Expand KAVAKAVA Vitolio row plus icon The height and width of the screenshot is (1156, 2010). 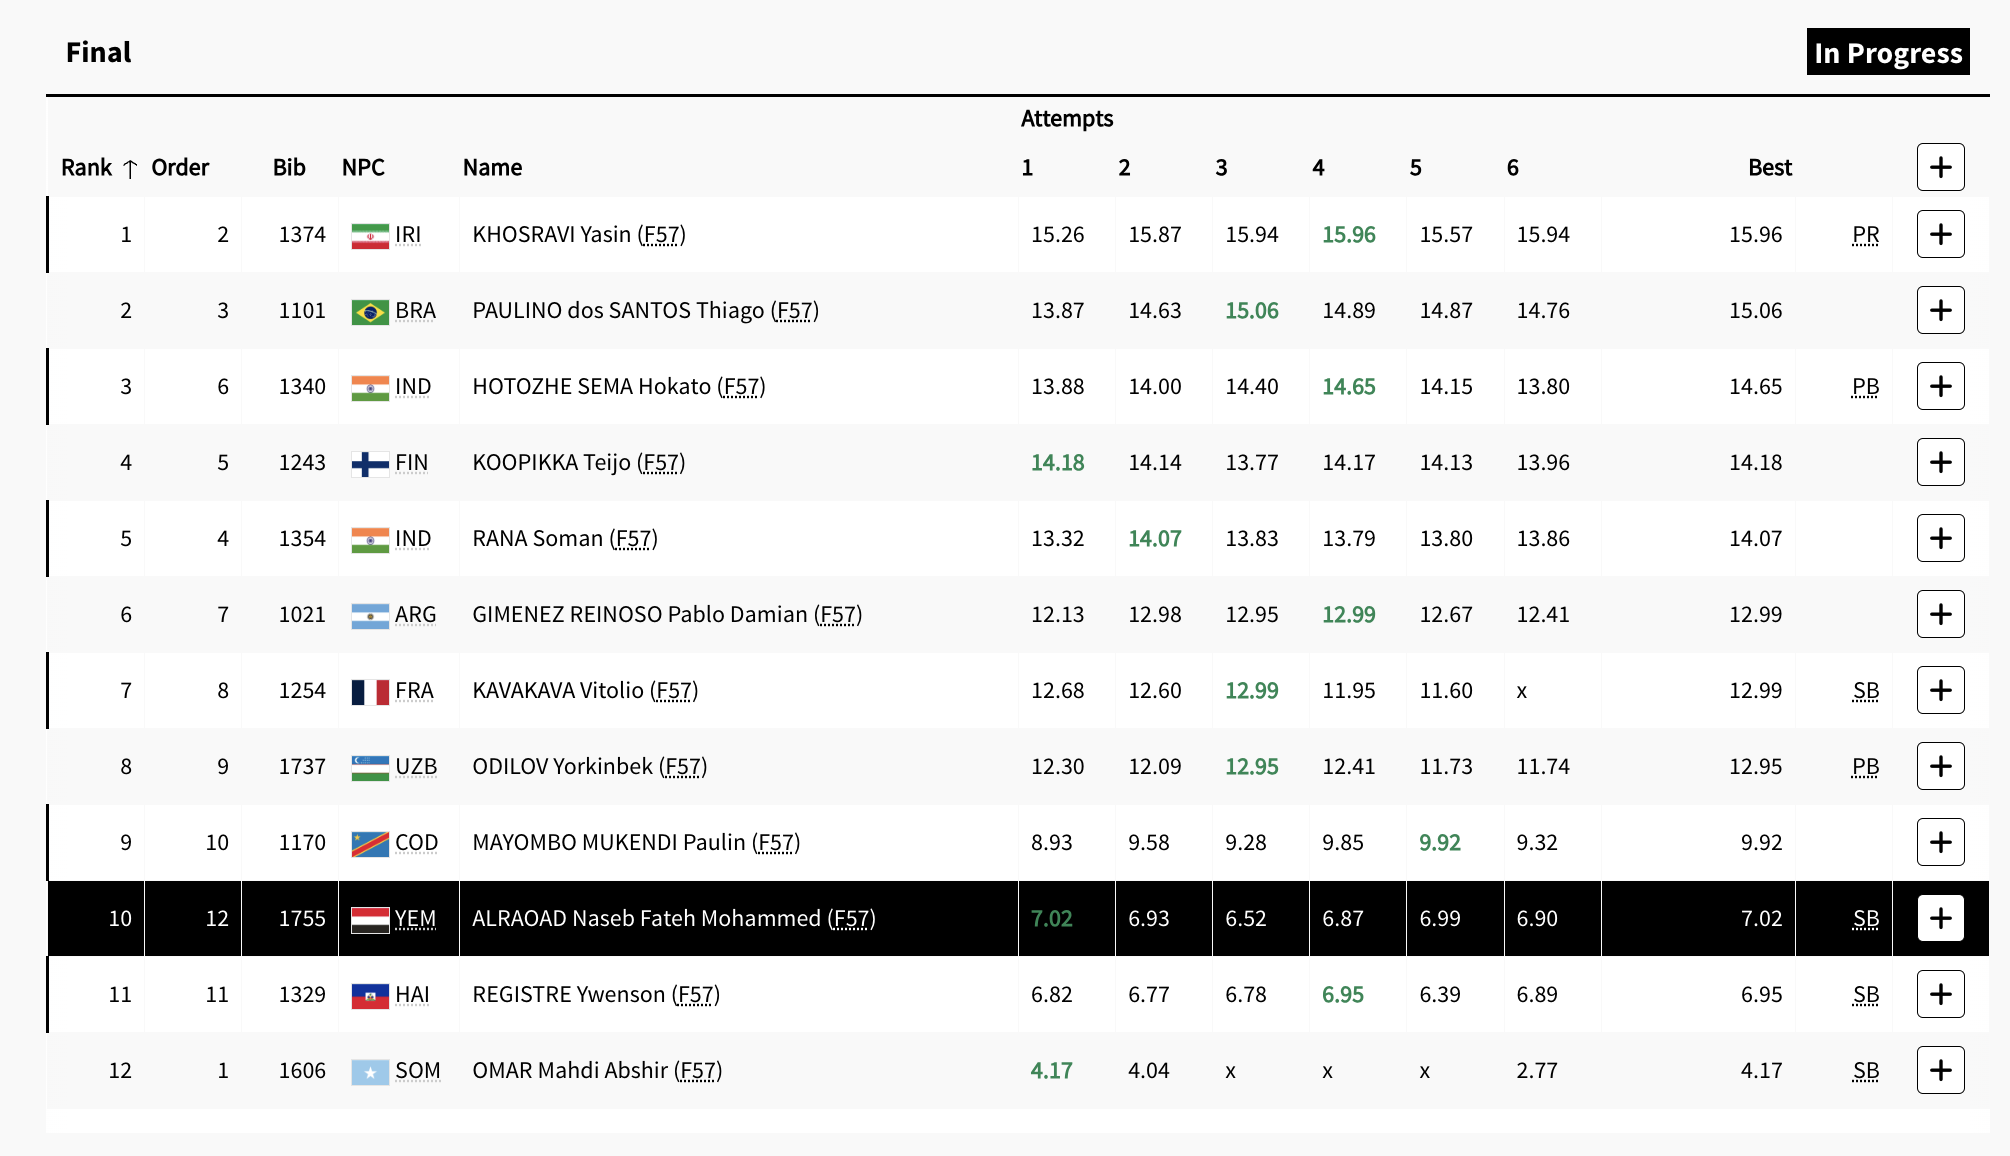(1940, 690)
